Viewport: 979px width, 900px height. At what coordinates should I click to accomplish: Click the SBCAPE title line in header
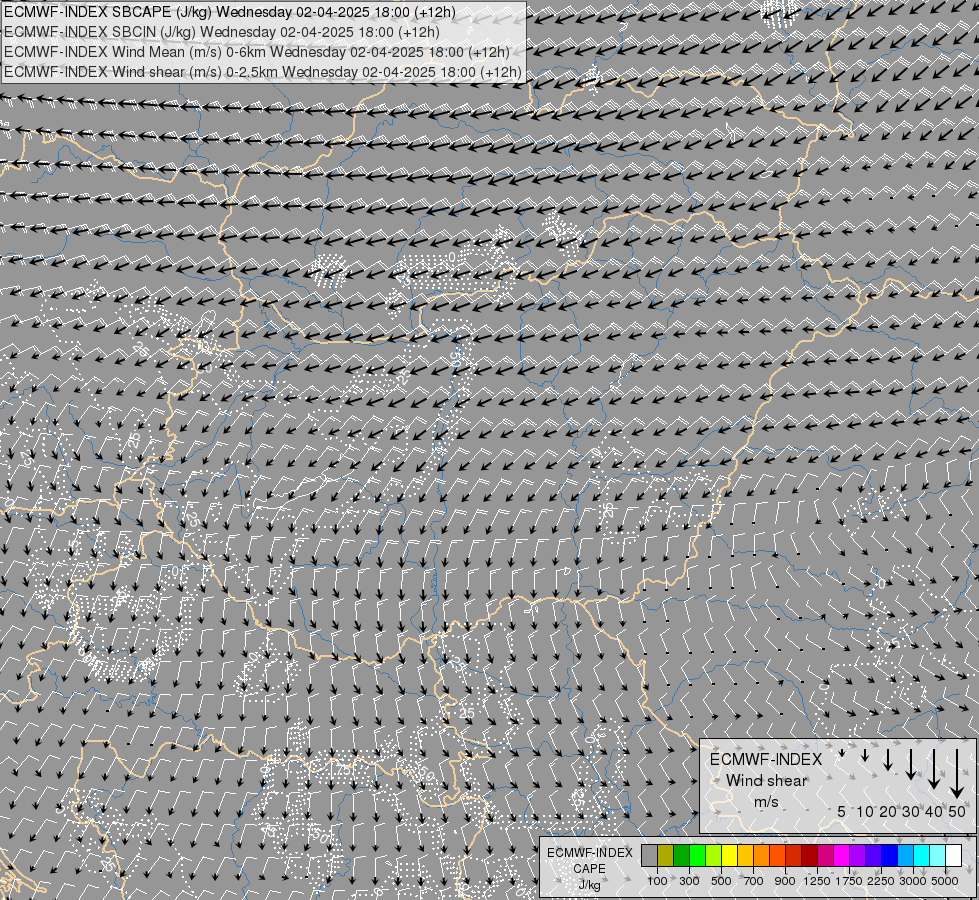coord(230,12)
